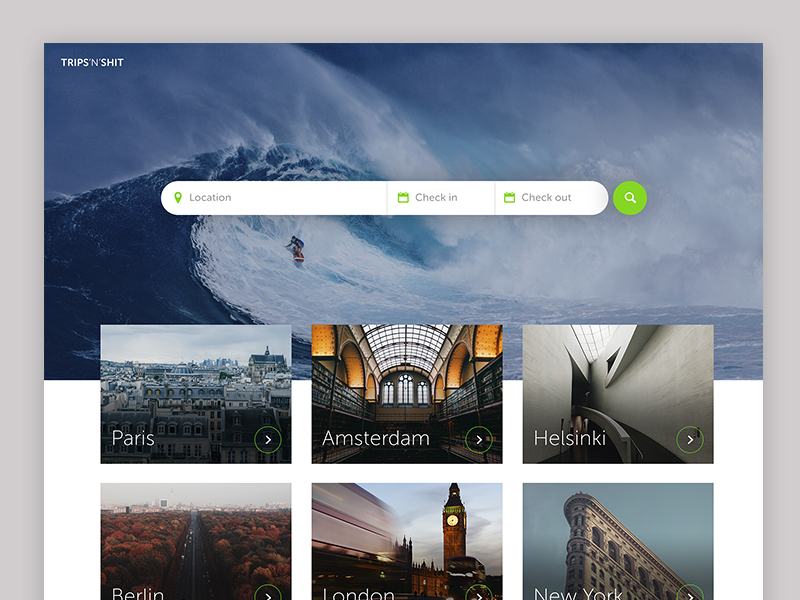The image size is (800, 600).
Task: Click the arrow circle on Paris card
Action: [x=268, y=439]
